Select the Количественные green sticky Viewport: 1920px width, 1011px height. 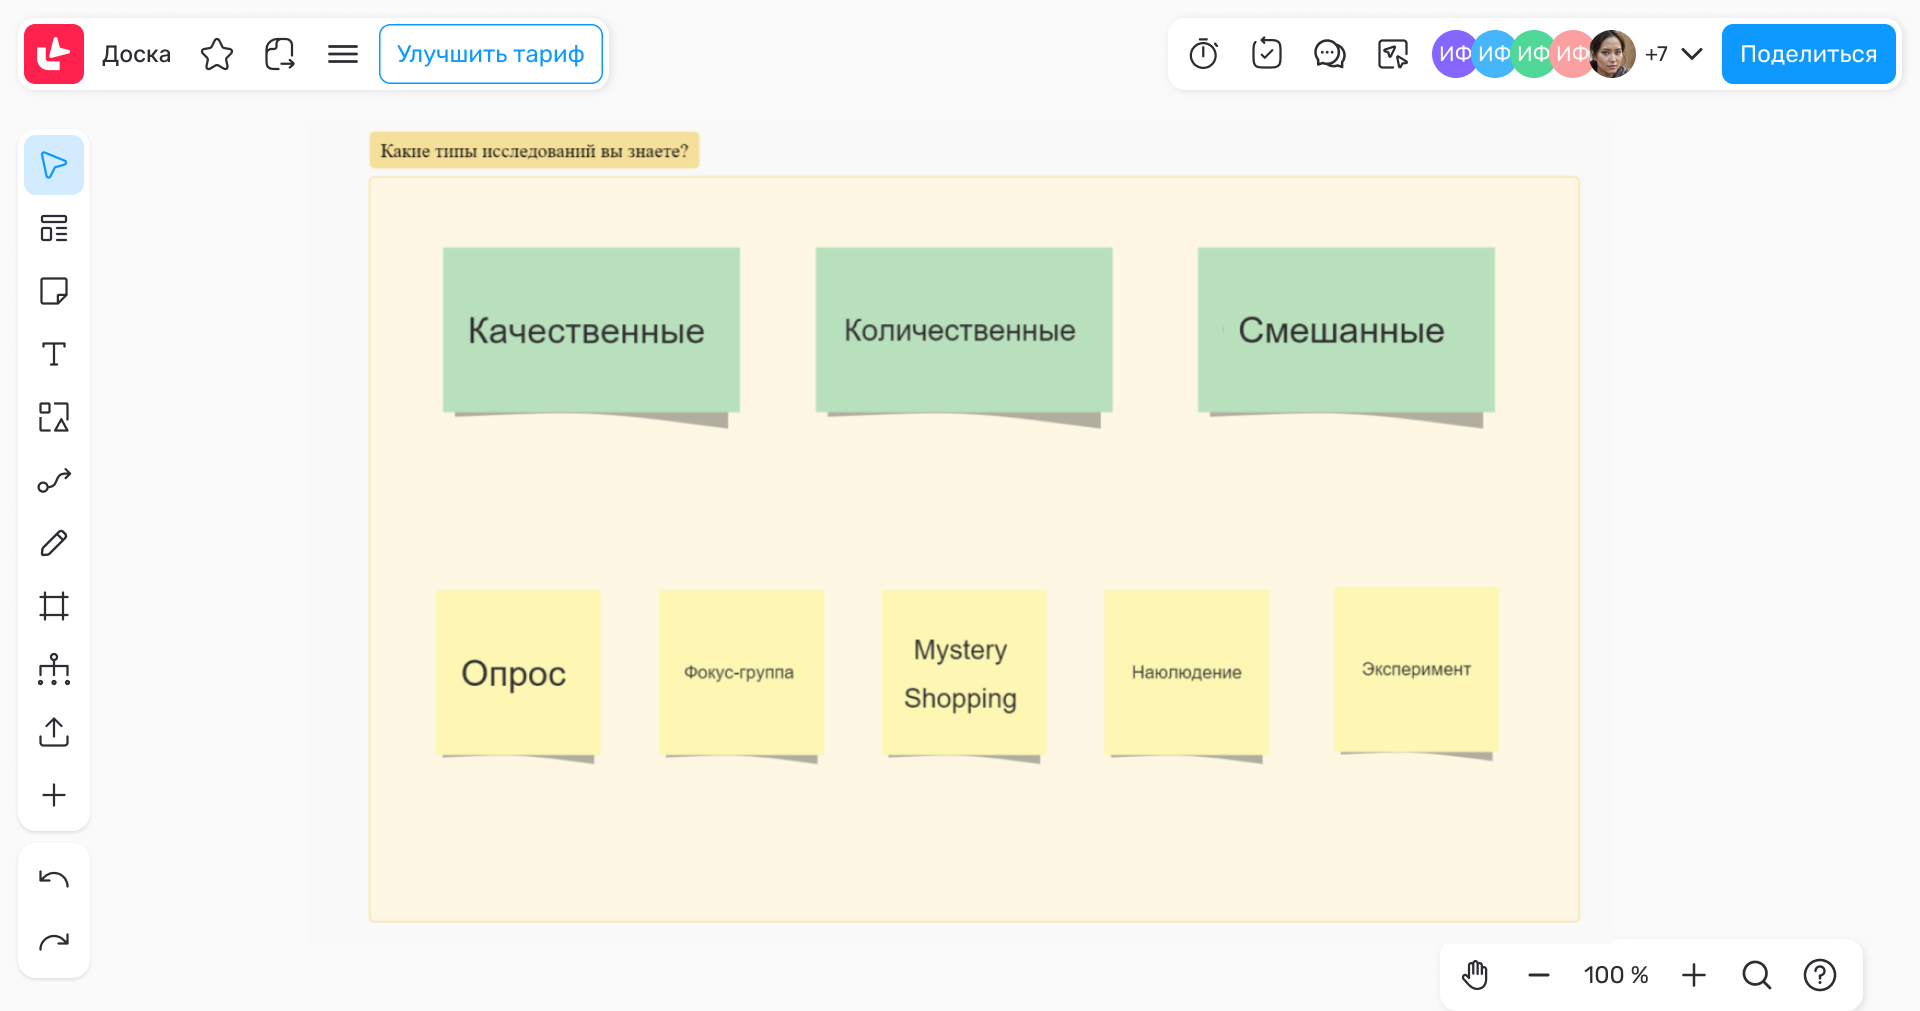[964, 330]
